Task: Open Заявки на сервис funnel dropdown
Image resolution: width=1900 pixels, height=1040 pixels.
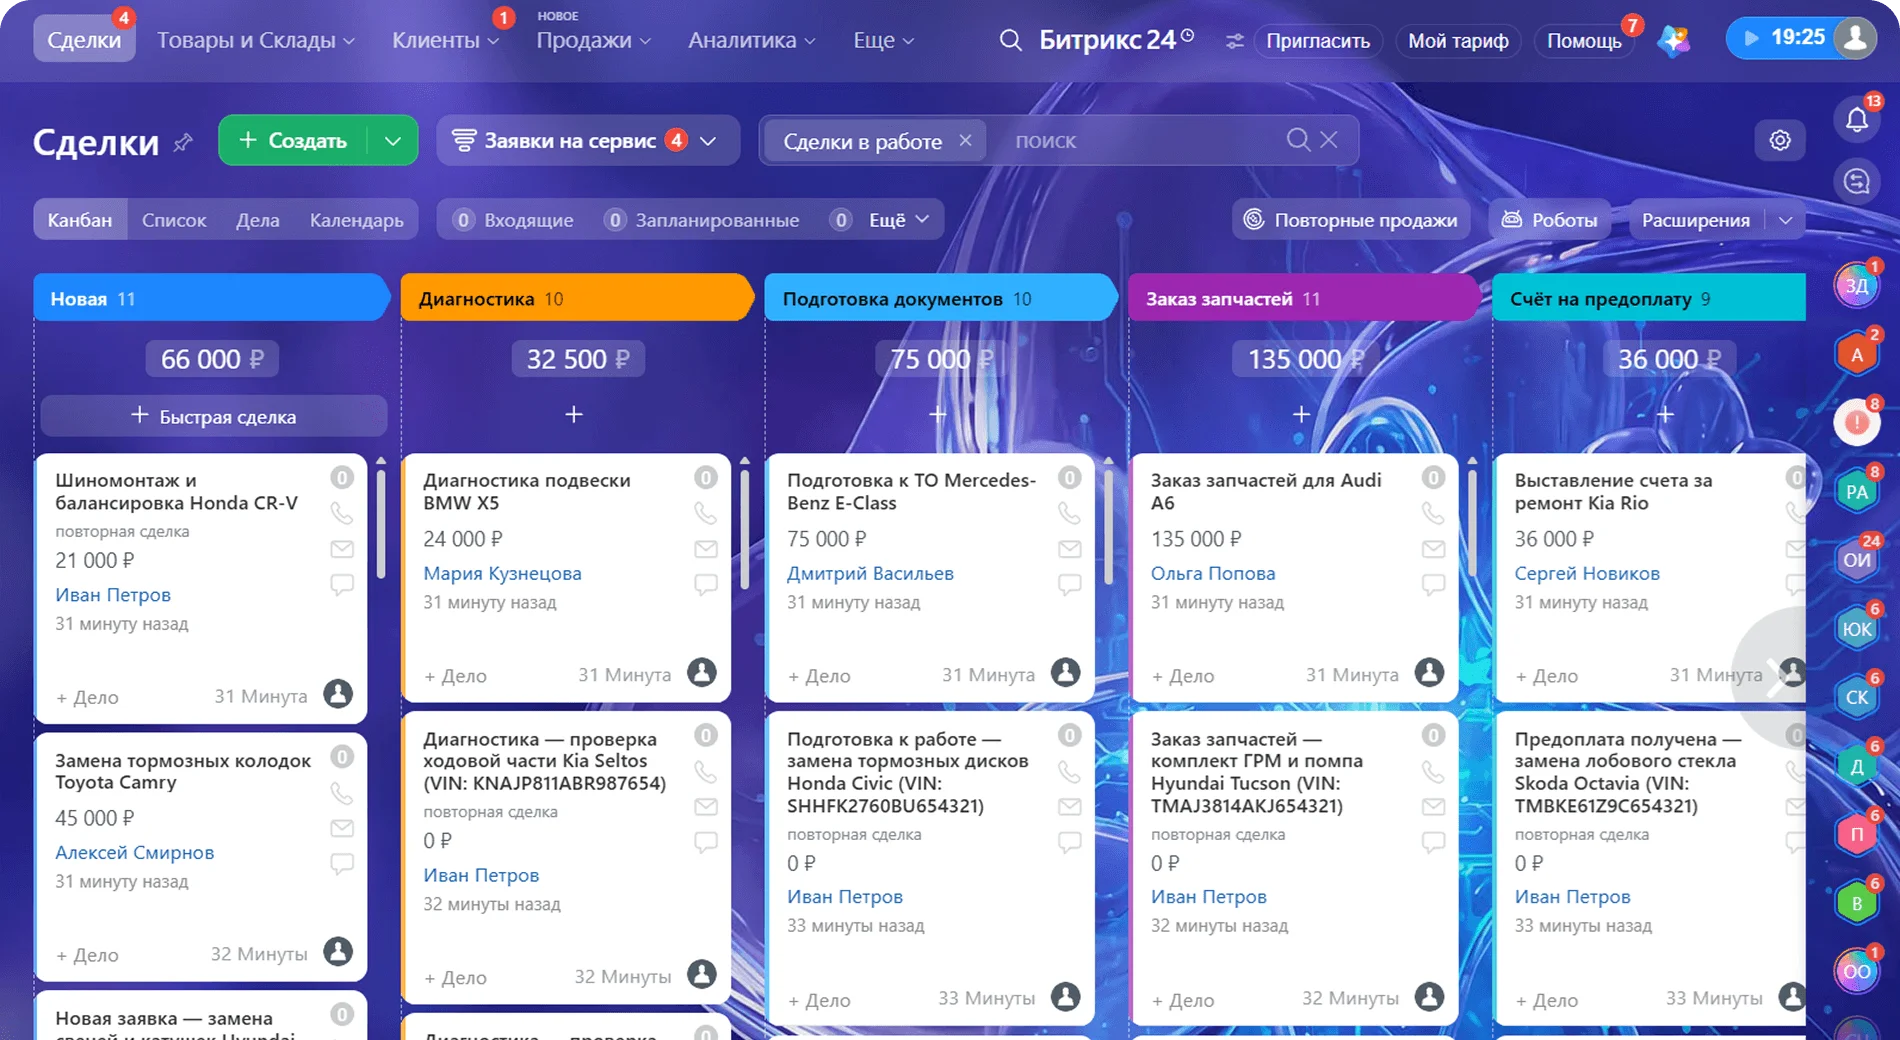Action: click(x=588, y=141)
